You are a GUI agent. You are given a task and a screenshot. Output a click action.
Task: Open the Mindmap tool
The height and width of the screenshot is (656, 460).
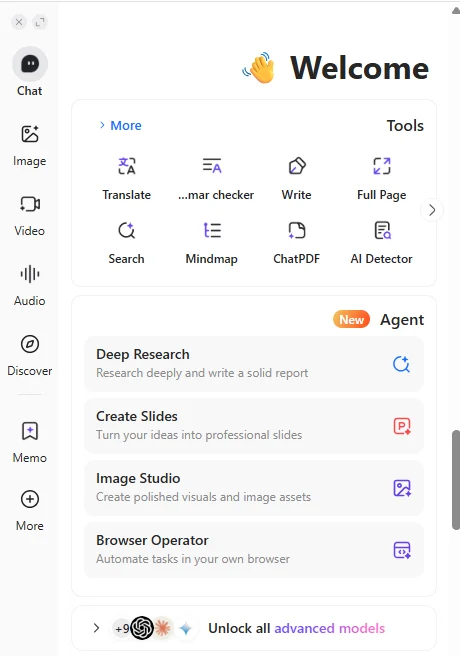[212, 243]
